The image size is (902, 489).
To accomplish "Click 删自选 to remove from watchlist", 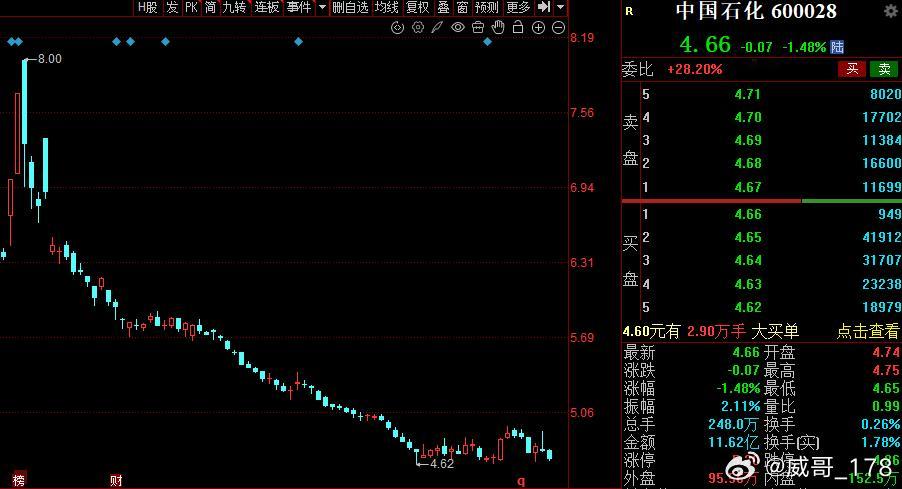I will tap(350, 7).
